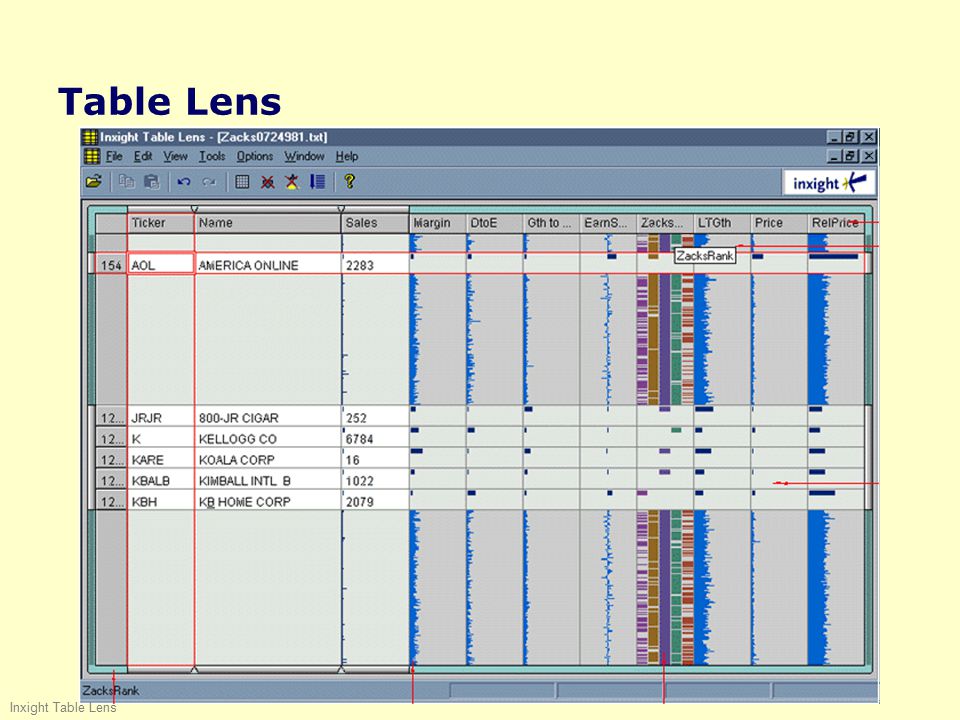Open the View menu
Screen dimensions: 960x720
[x=175, y=156]
